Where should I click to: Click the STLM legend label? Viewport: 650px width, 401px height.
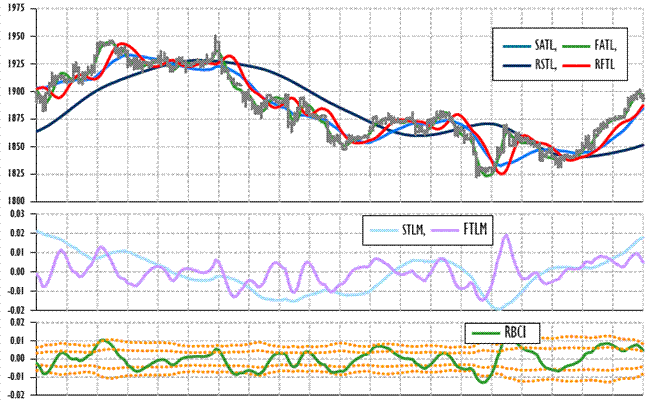pyautogui.click(x=414, y=229)
